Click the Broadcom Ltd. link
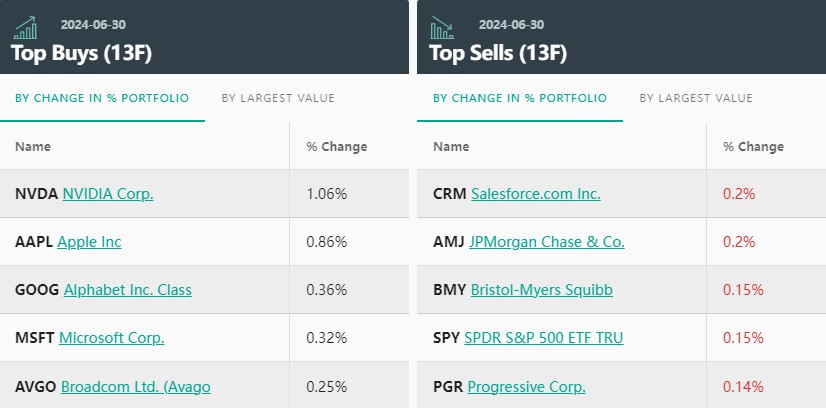Screen dimensions: 826x408 pyautogui.click(x=136, y=386)
